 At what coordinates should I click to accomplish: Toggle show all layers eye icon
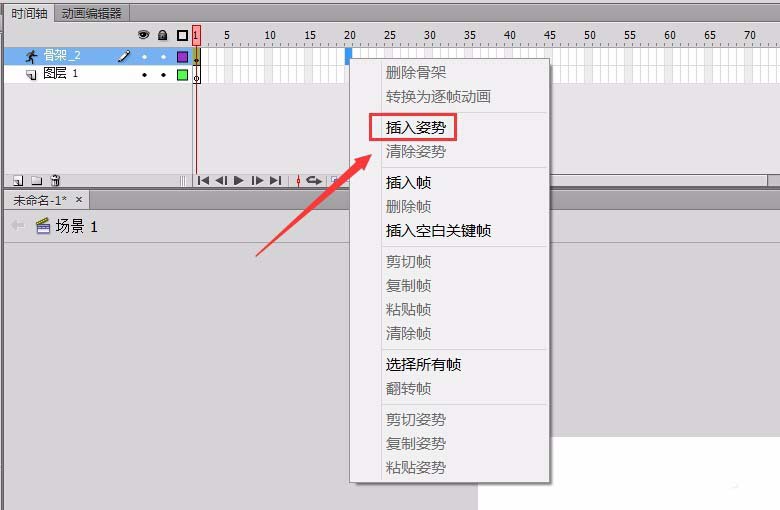pyautogui.click(x=143, y=35)
